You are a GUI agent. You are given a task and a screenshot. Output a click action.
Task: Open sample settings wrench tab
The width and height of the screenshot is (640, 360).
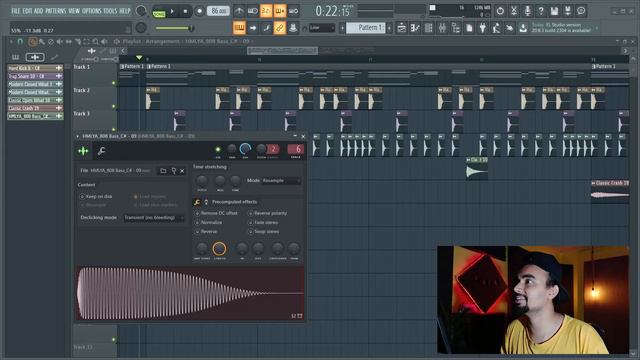tap(101, 151)
